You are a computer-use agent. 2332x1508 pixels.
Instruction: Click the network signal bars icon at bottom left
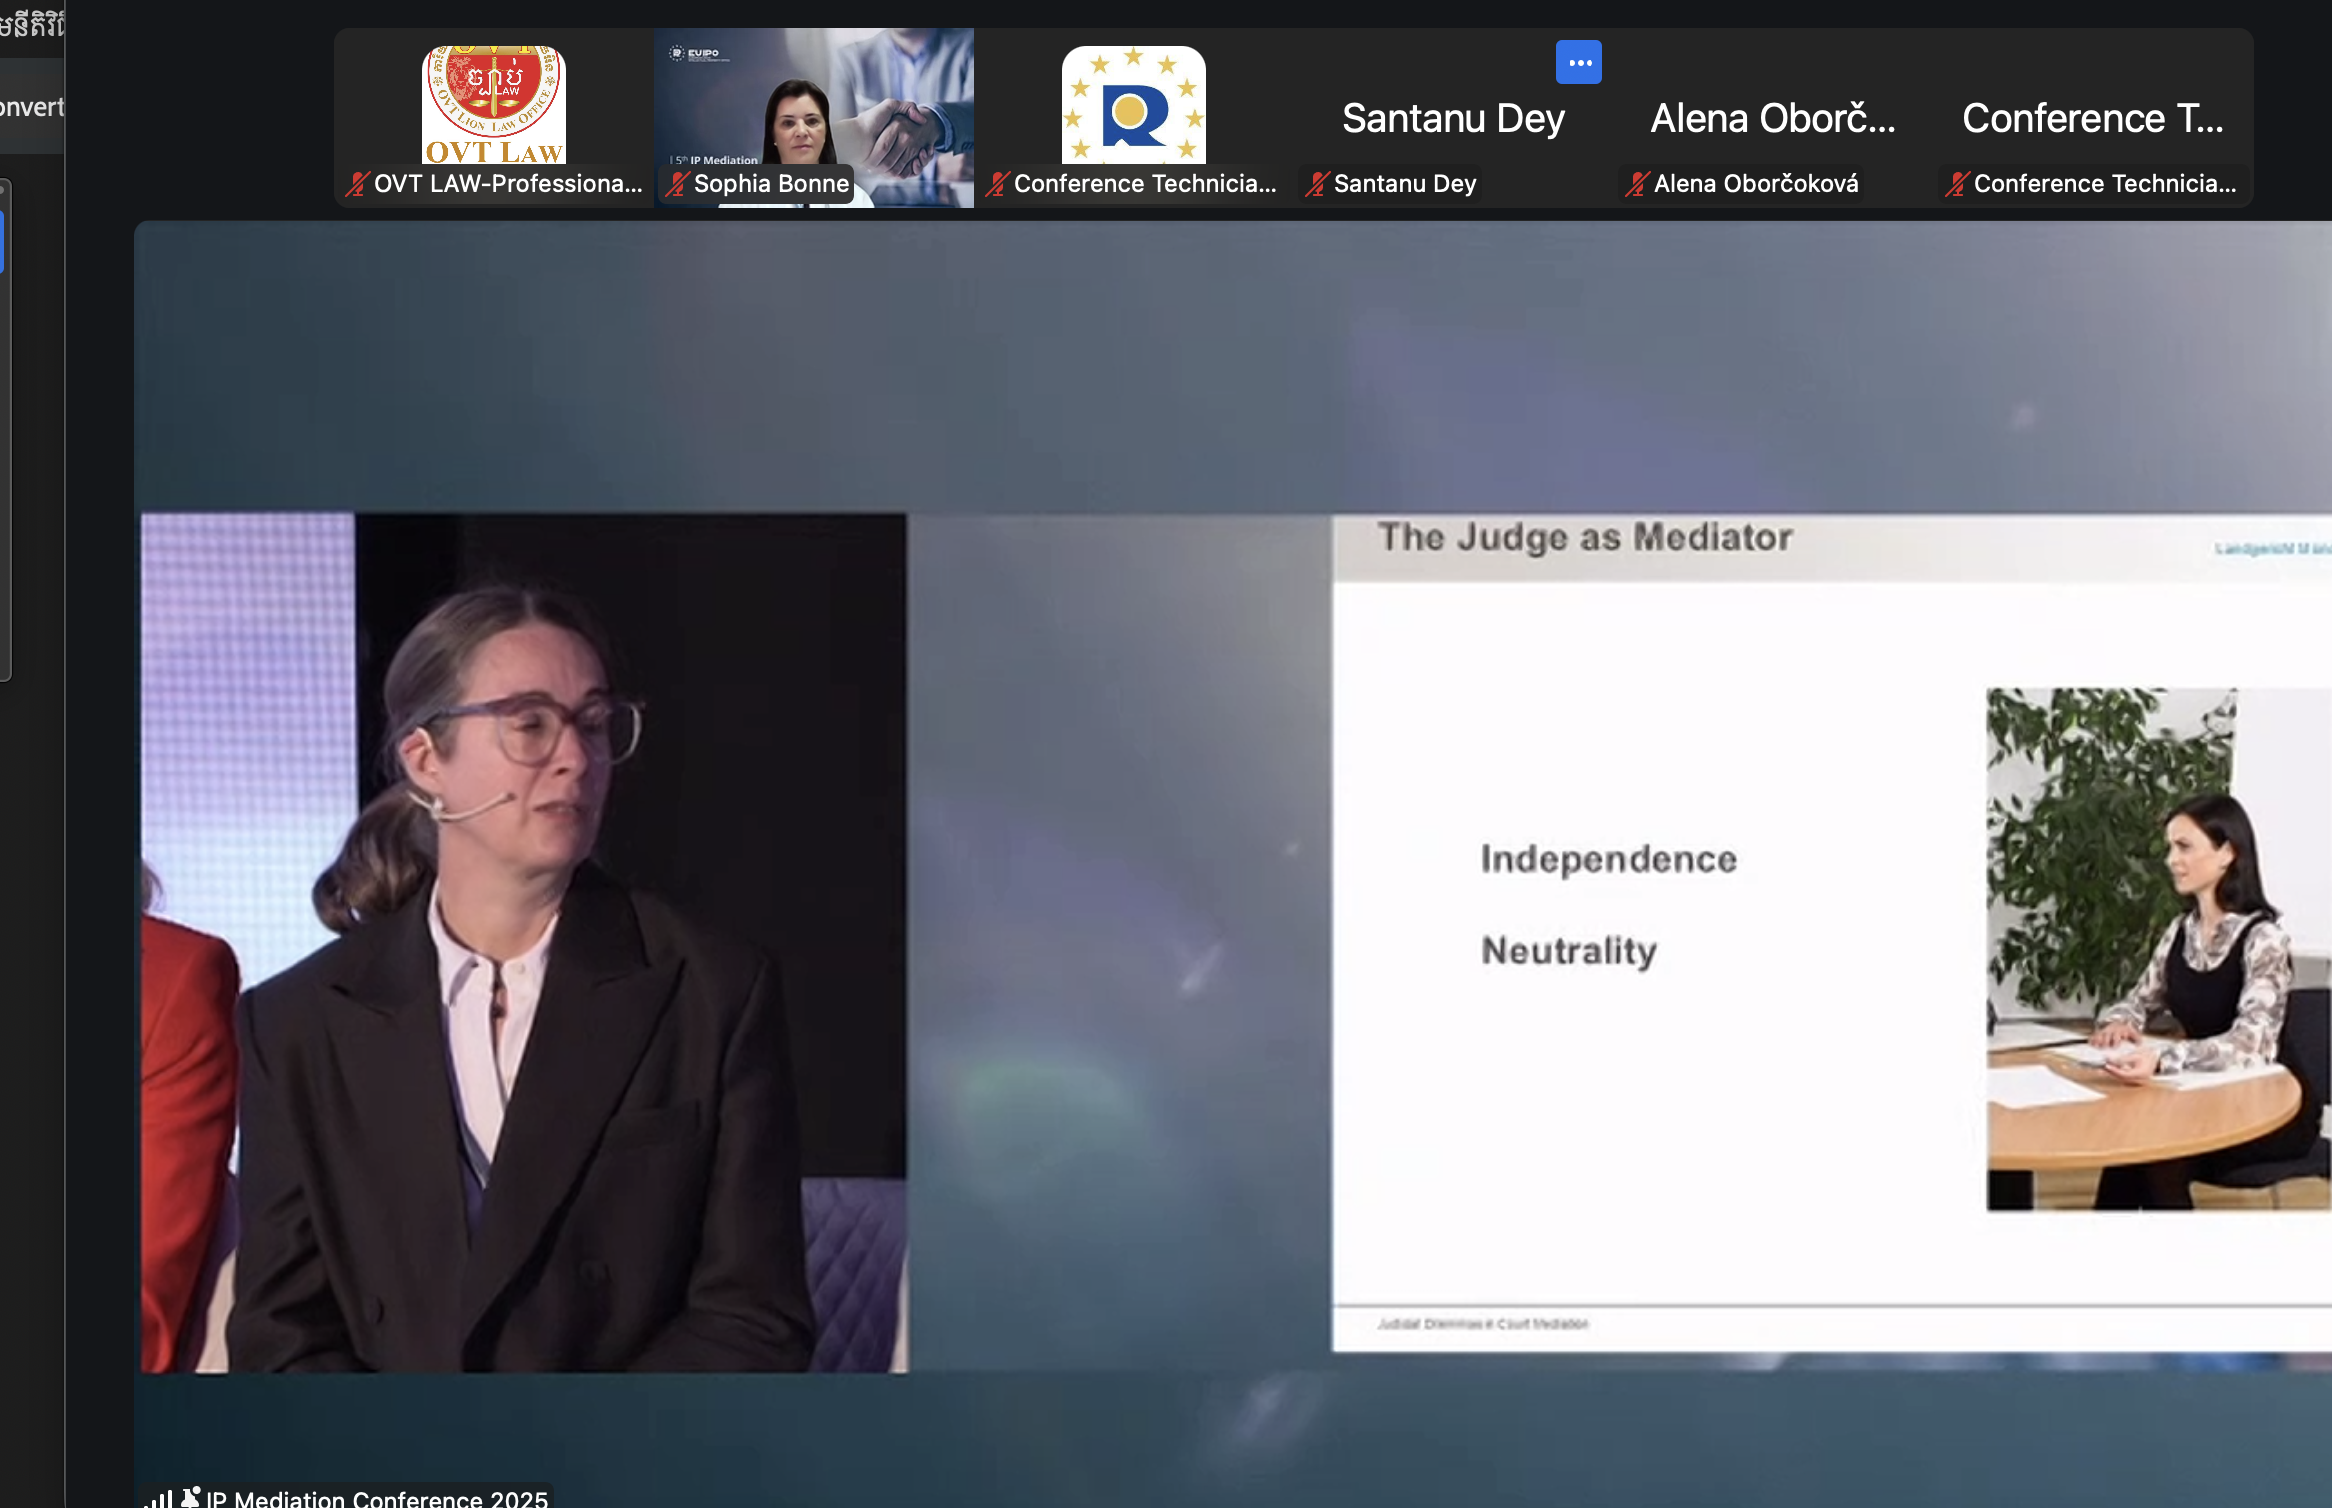[x=159, y=1498]
